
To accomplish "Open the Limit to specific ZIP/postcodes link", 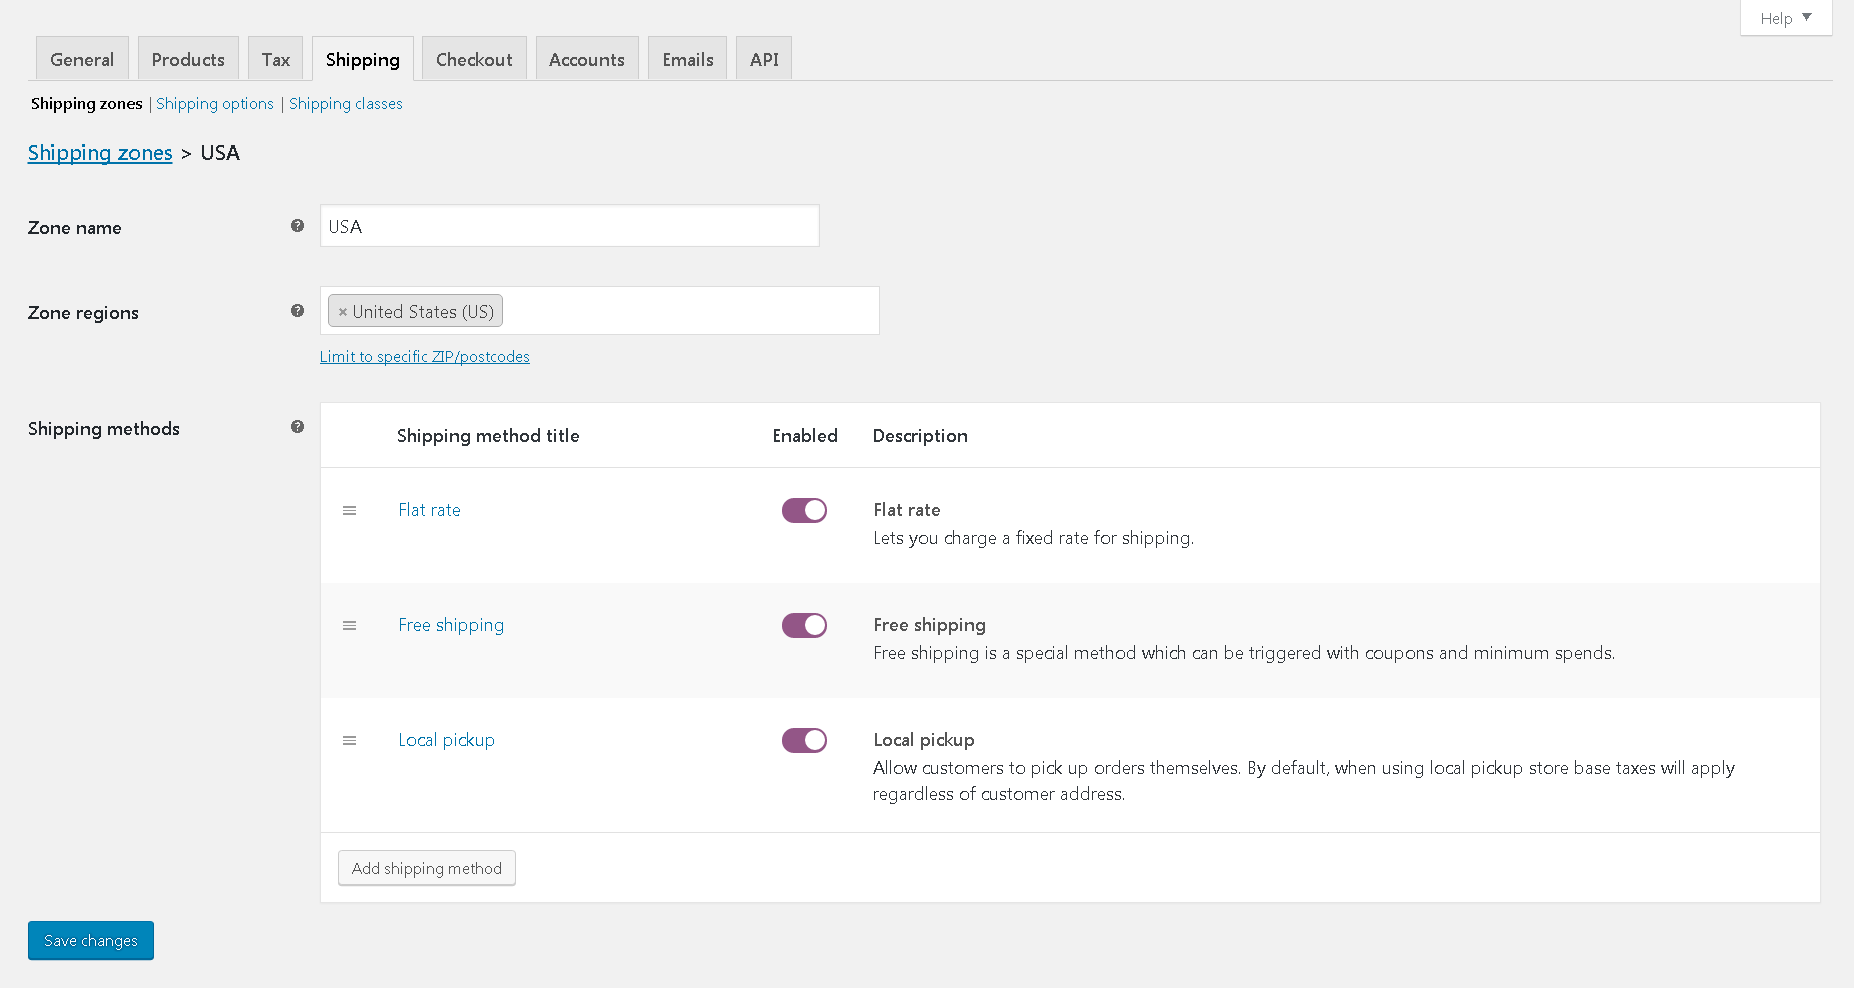I will point(424,356).
